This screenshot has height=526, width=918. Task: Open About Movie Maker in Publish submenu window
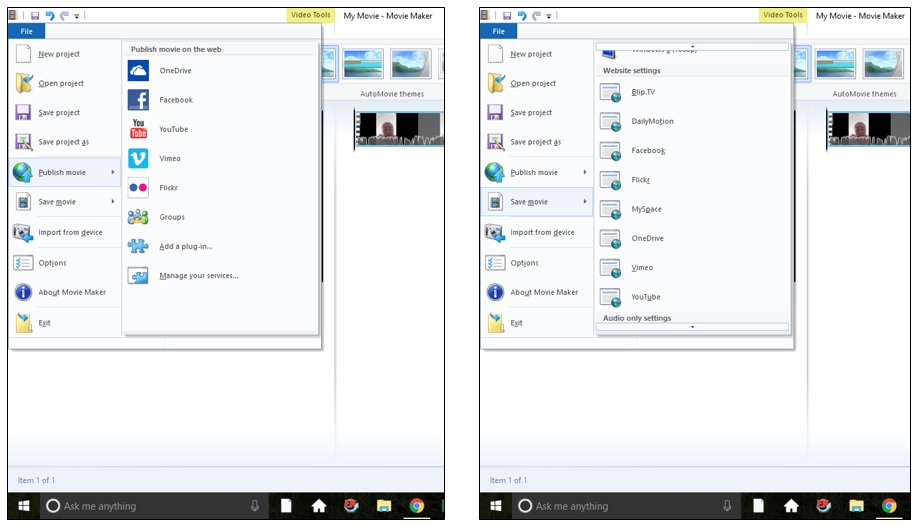coord(65,292)
